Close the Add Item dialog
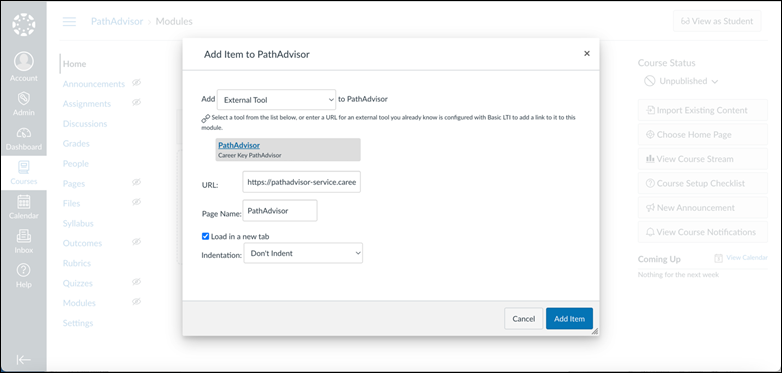 586,53
